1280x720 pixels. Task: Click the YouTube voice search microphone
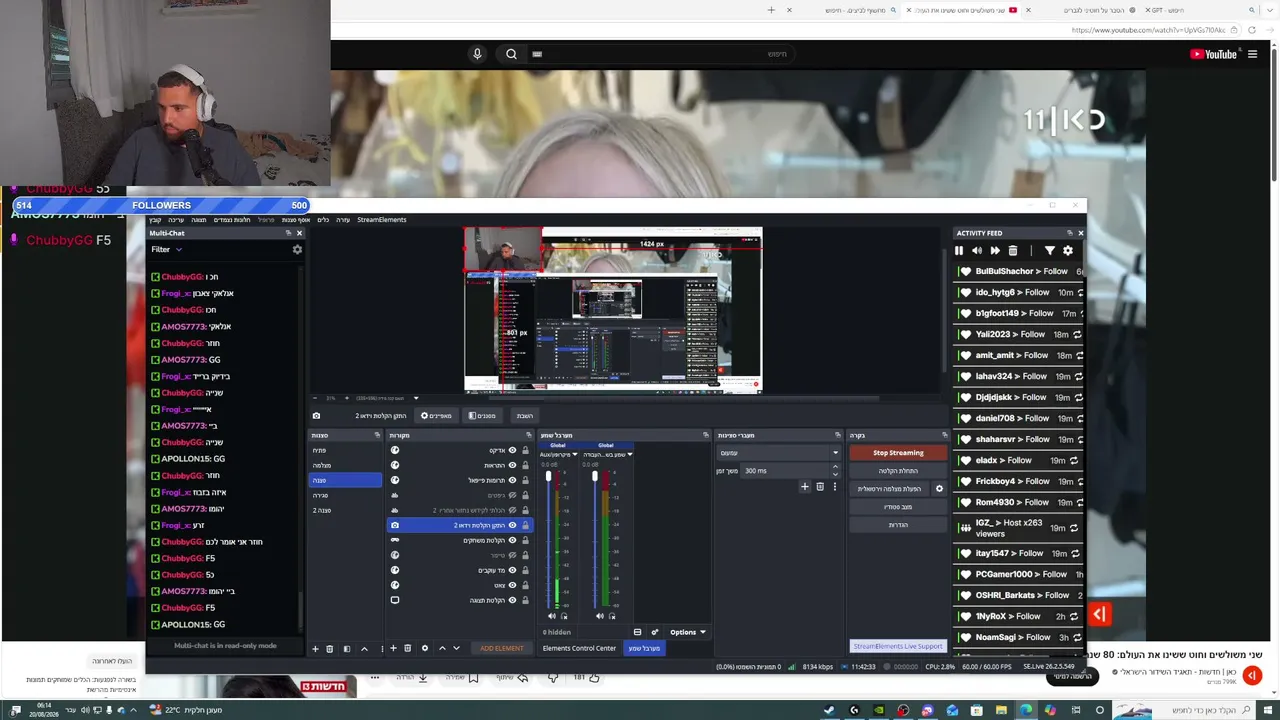tap(477, 54)
